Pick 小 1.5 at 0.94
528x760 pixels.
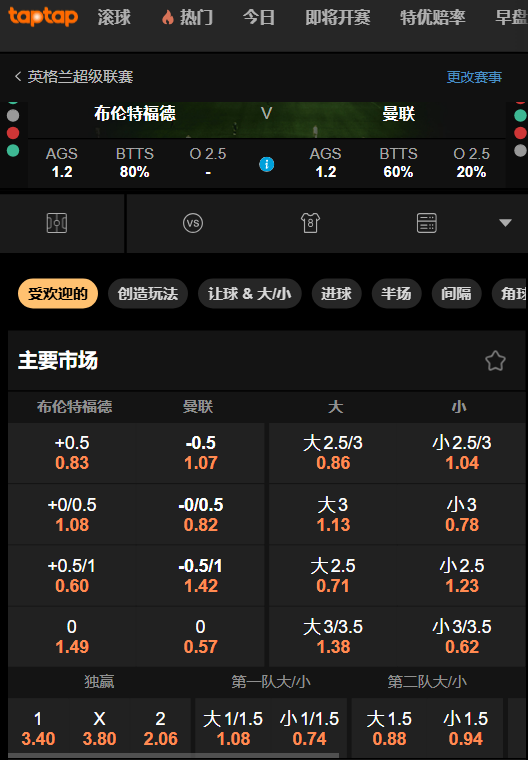tap(465, 728)
